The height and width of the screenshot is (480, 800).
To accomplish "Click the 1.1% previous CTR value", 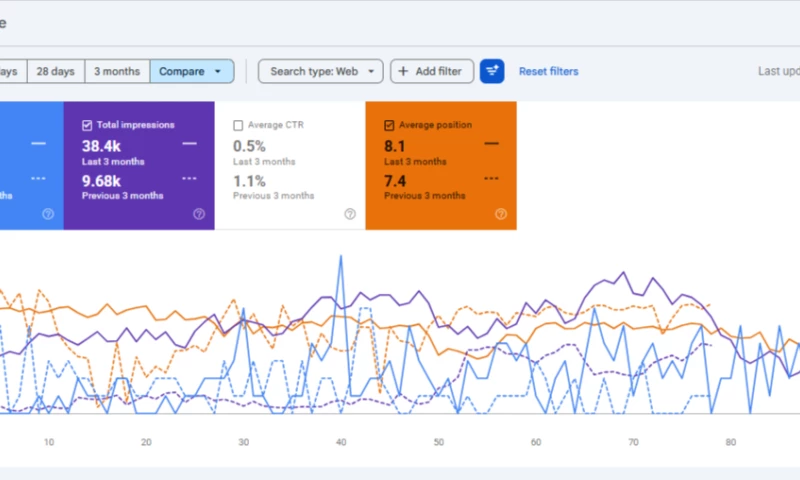I will click(x=249, y=181).
